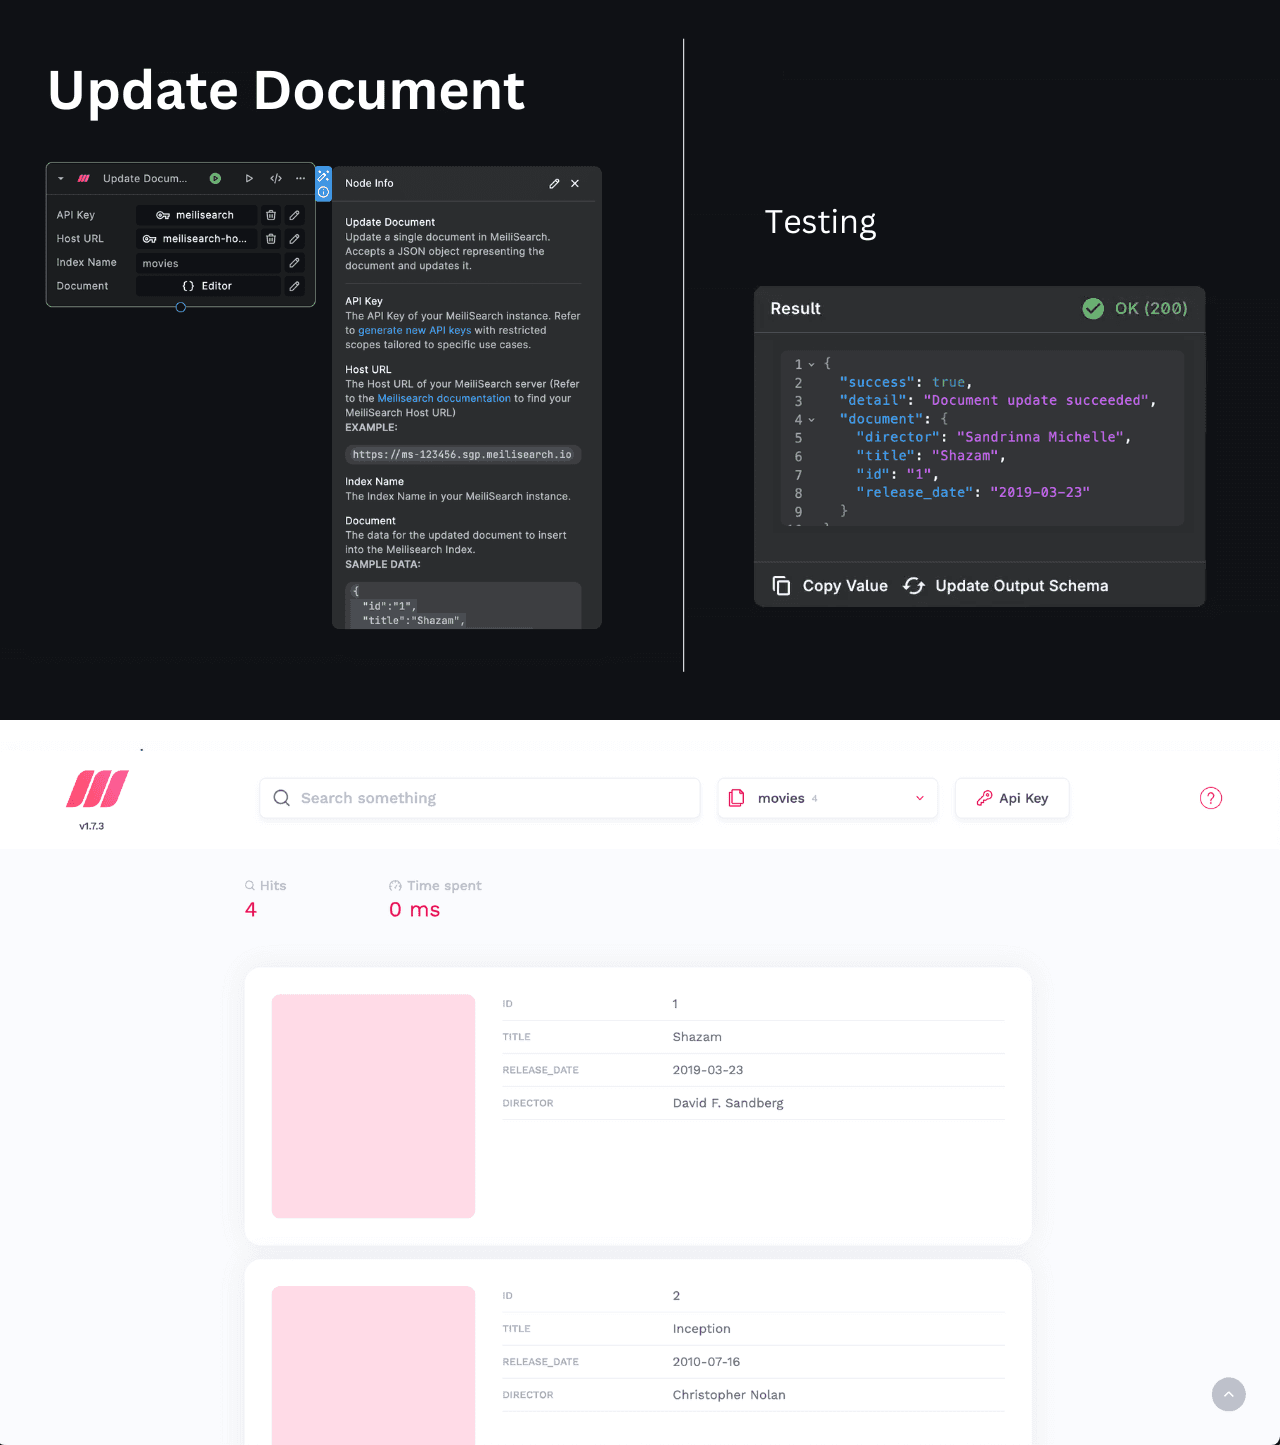The image size is (1280, 1445).
Task: Click the scroll-to-top round arrow button
Action: (1229, 1394)
